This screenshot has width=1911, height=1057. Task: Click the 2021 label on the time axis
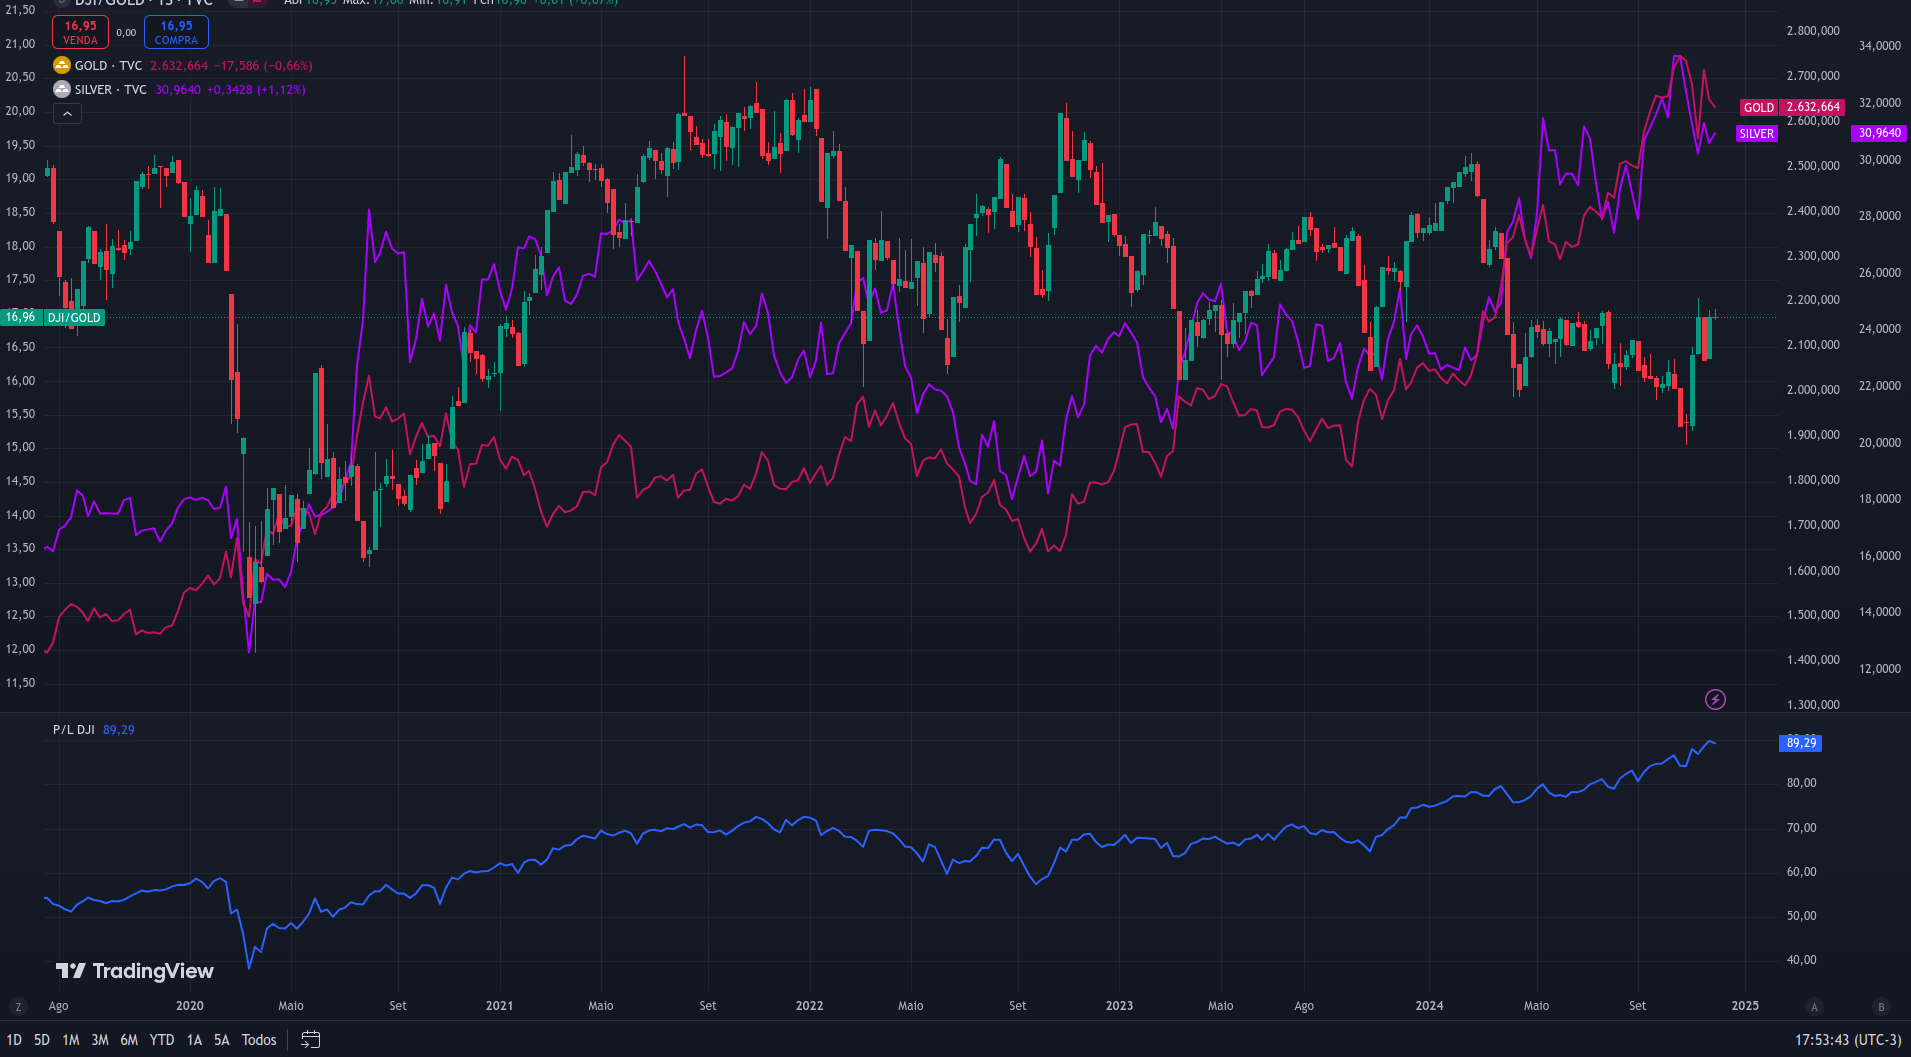pos(499,1006)
